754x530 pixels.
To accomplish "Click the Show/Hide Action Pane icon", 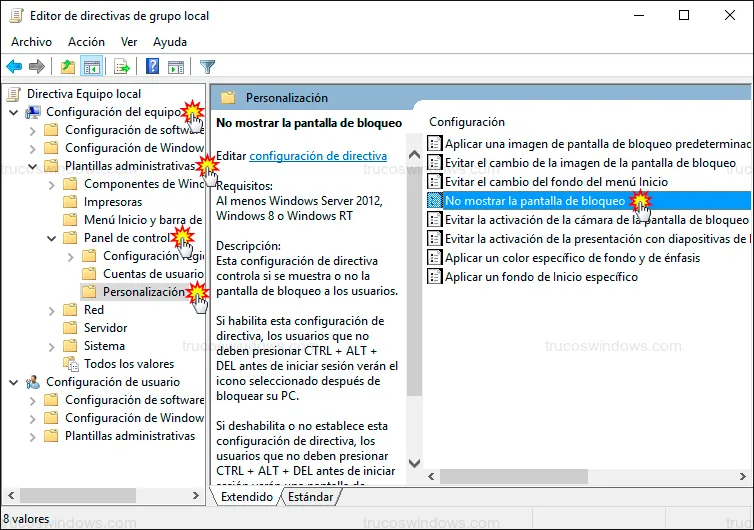I will (176, 67).
